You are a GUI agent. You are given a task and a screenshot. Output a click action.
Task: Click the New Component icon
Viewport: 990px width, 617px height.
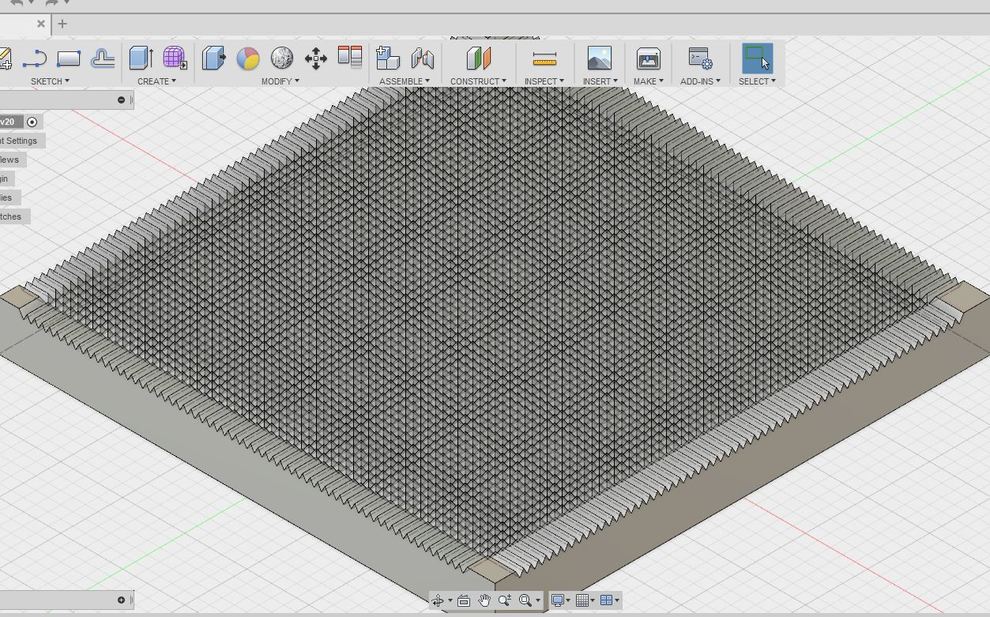(388, 58)
